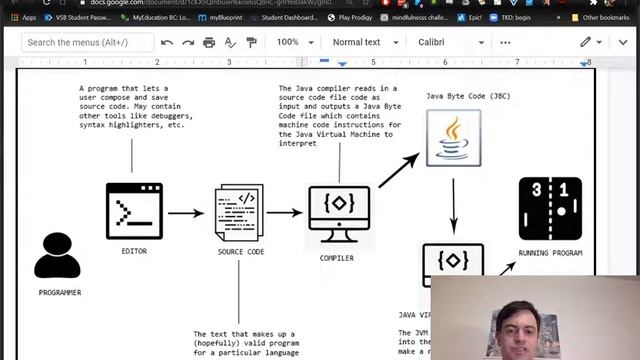Click the paragraph describing the Java compiler
The image size is (640, 360).
coord(340,116)
